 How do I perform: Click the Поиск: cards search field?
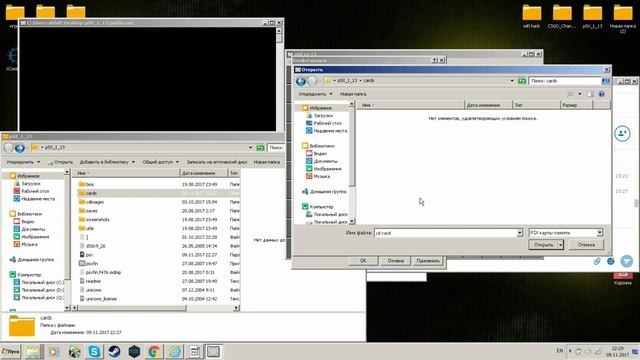coord(565,81)
